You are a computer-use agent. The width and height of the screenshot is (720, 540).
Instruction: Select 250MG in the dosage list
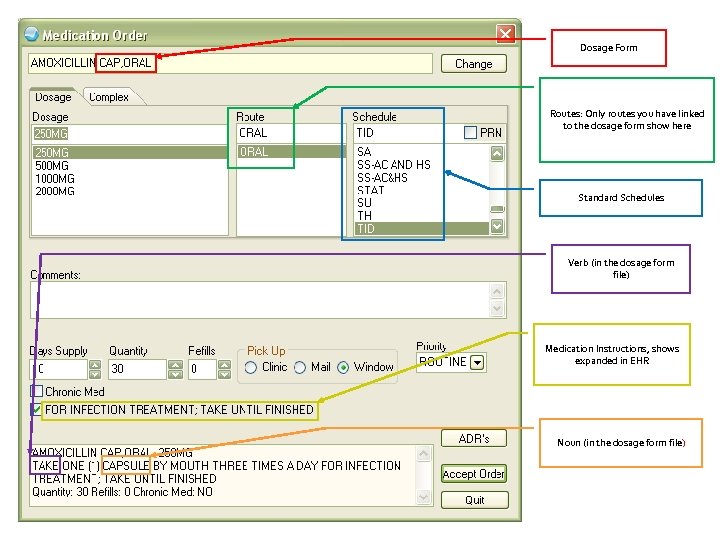129,152
